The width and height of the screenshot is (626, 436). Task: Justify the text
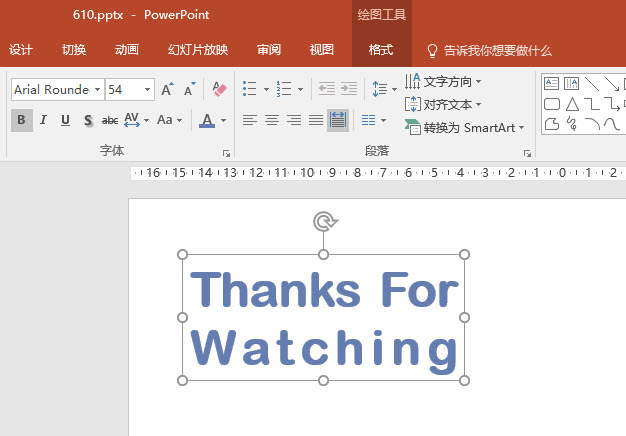point(316,120)
